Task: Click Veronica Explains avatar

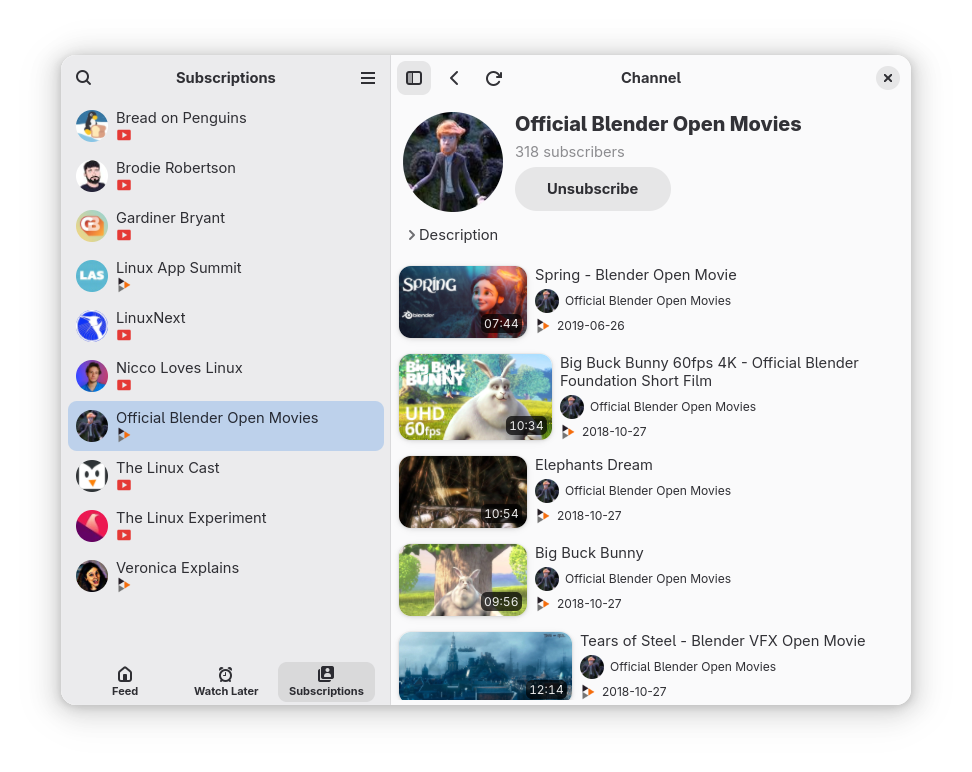Action: tap(92, 576)
